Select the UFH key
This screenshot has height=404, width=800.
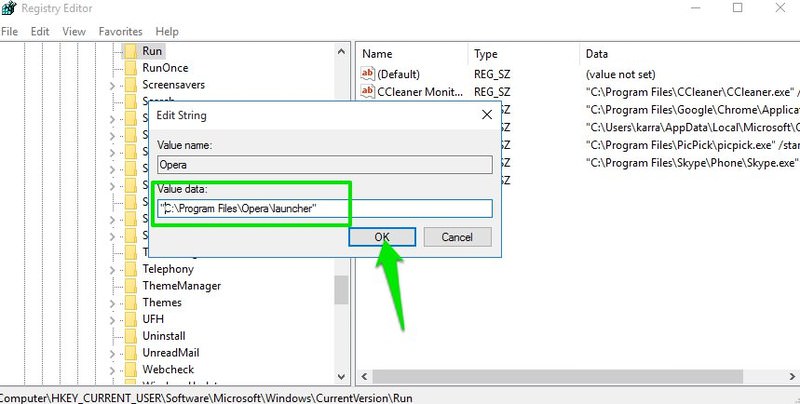pos(153,319)
